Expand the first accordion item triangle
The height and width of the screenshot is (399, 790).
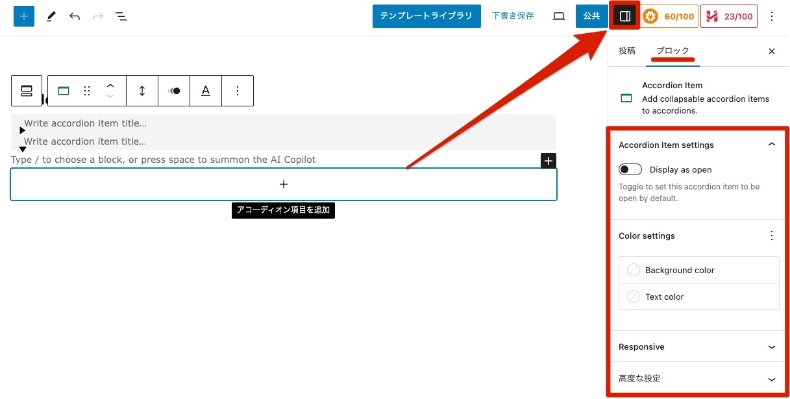point(22,130)
